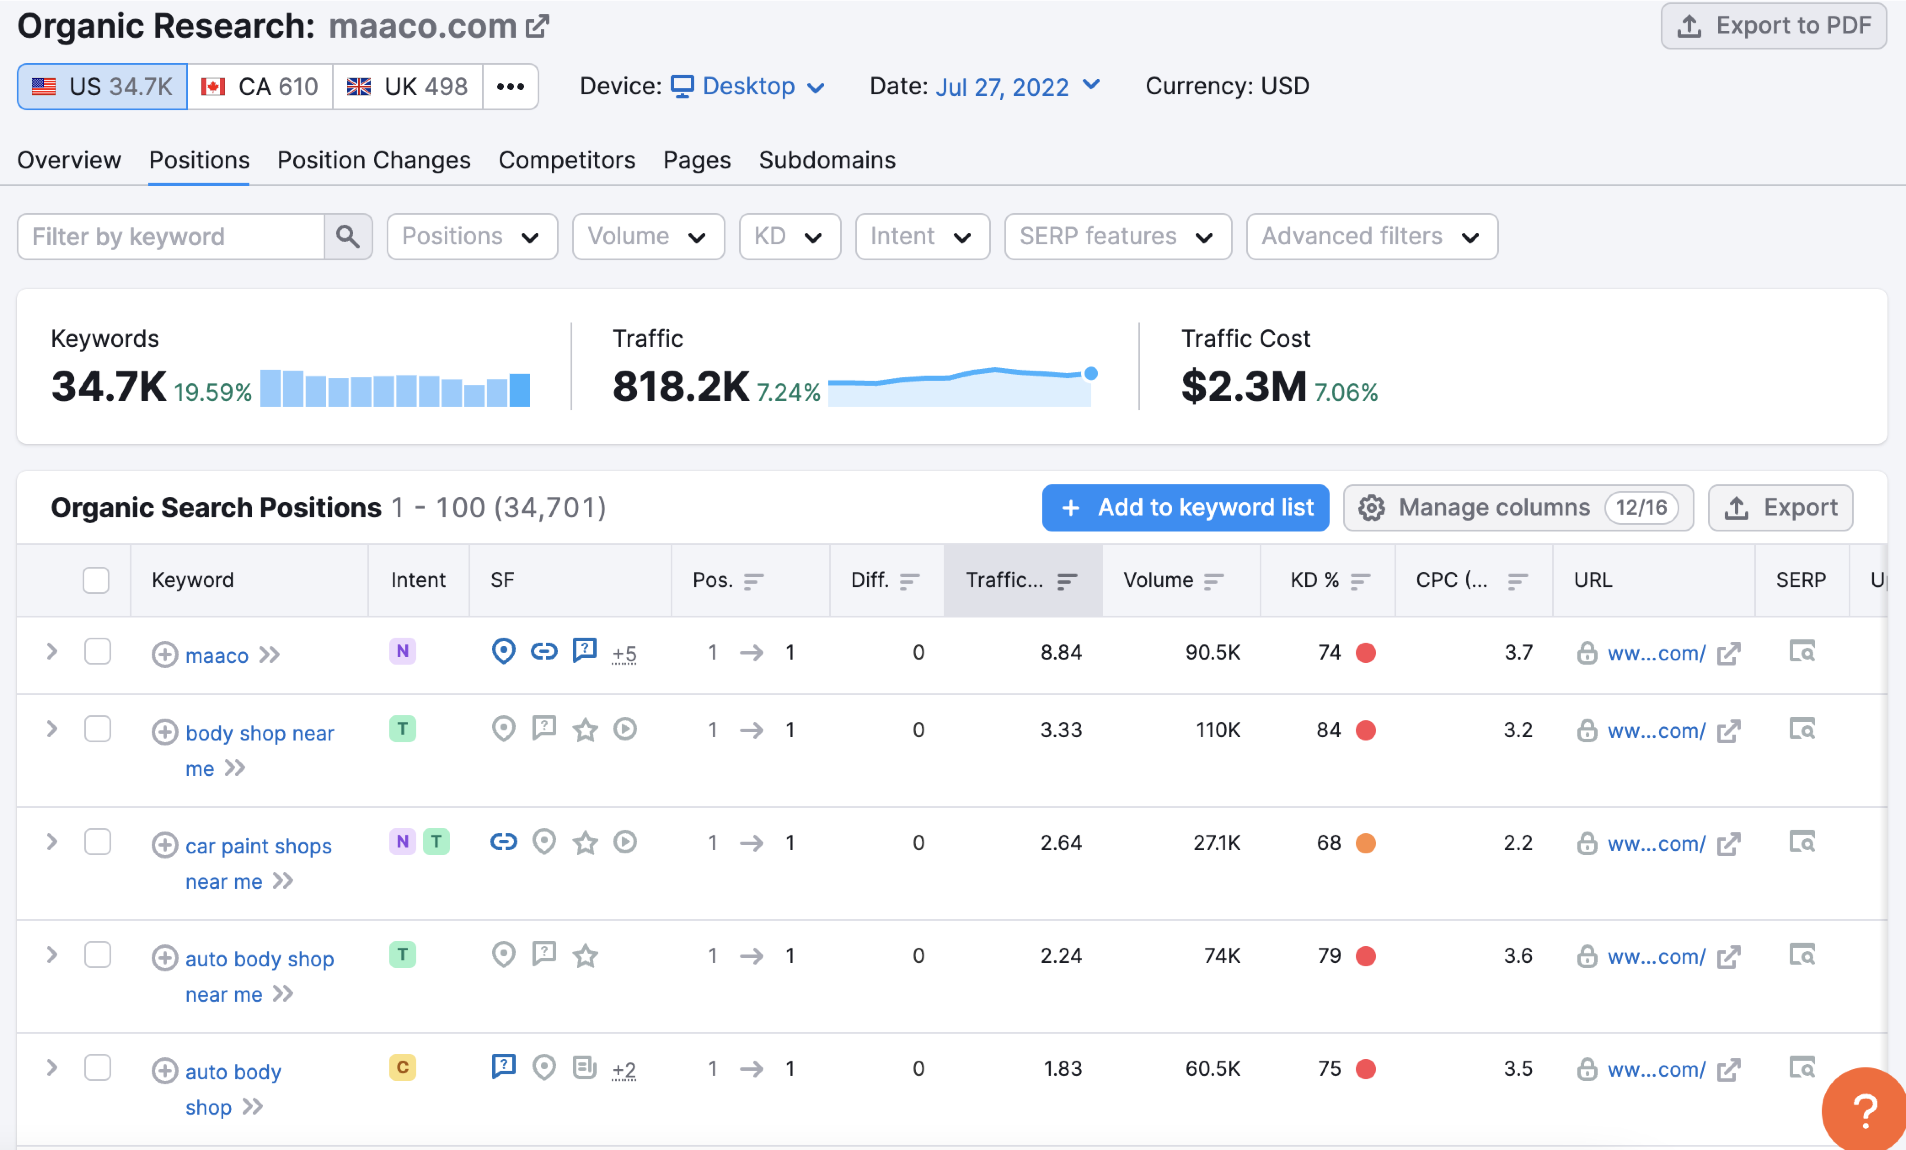Click the featured snippet SF icon in maaco row
Image resolution: width=1906 pixels, height=1150 pixels.
(584, 652)
